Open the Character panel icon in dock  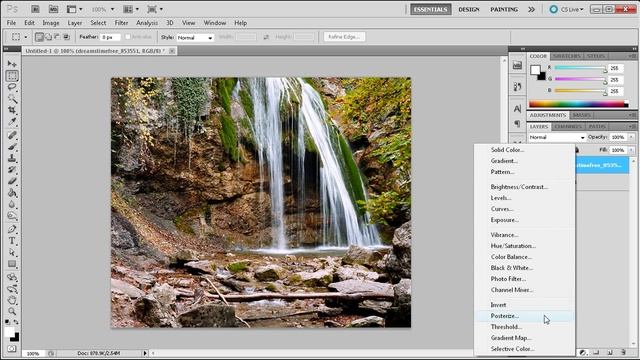[x=517, y=109]
